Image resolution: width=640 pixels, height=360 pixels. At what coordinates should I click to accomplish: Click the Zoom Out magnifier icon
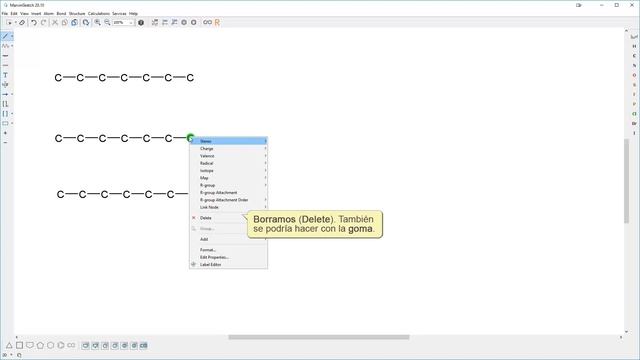tap(107, 22)
